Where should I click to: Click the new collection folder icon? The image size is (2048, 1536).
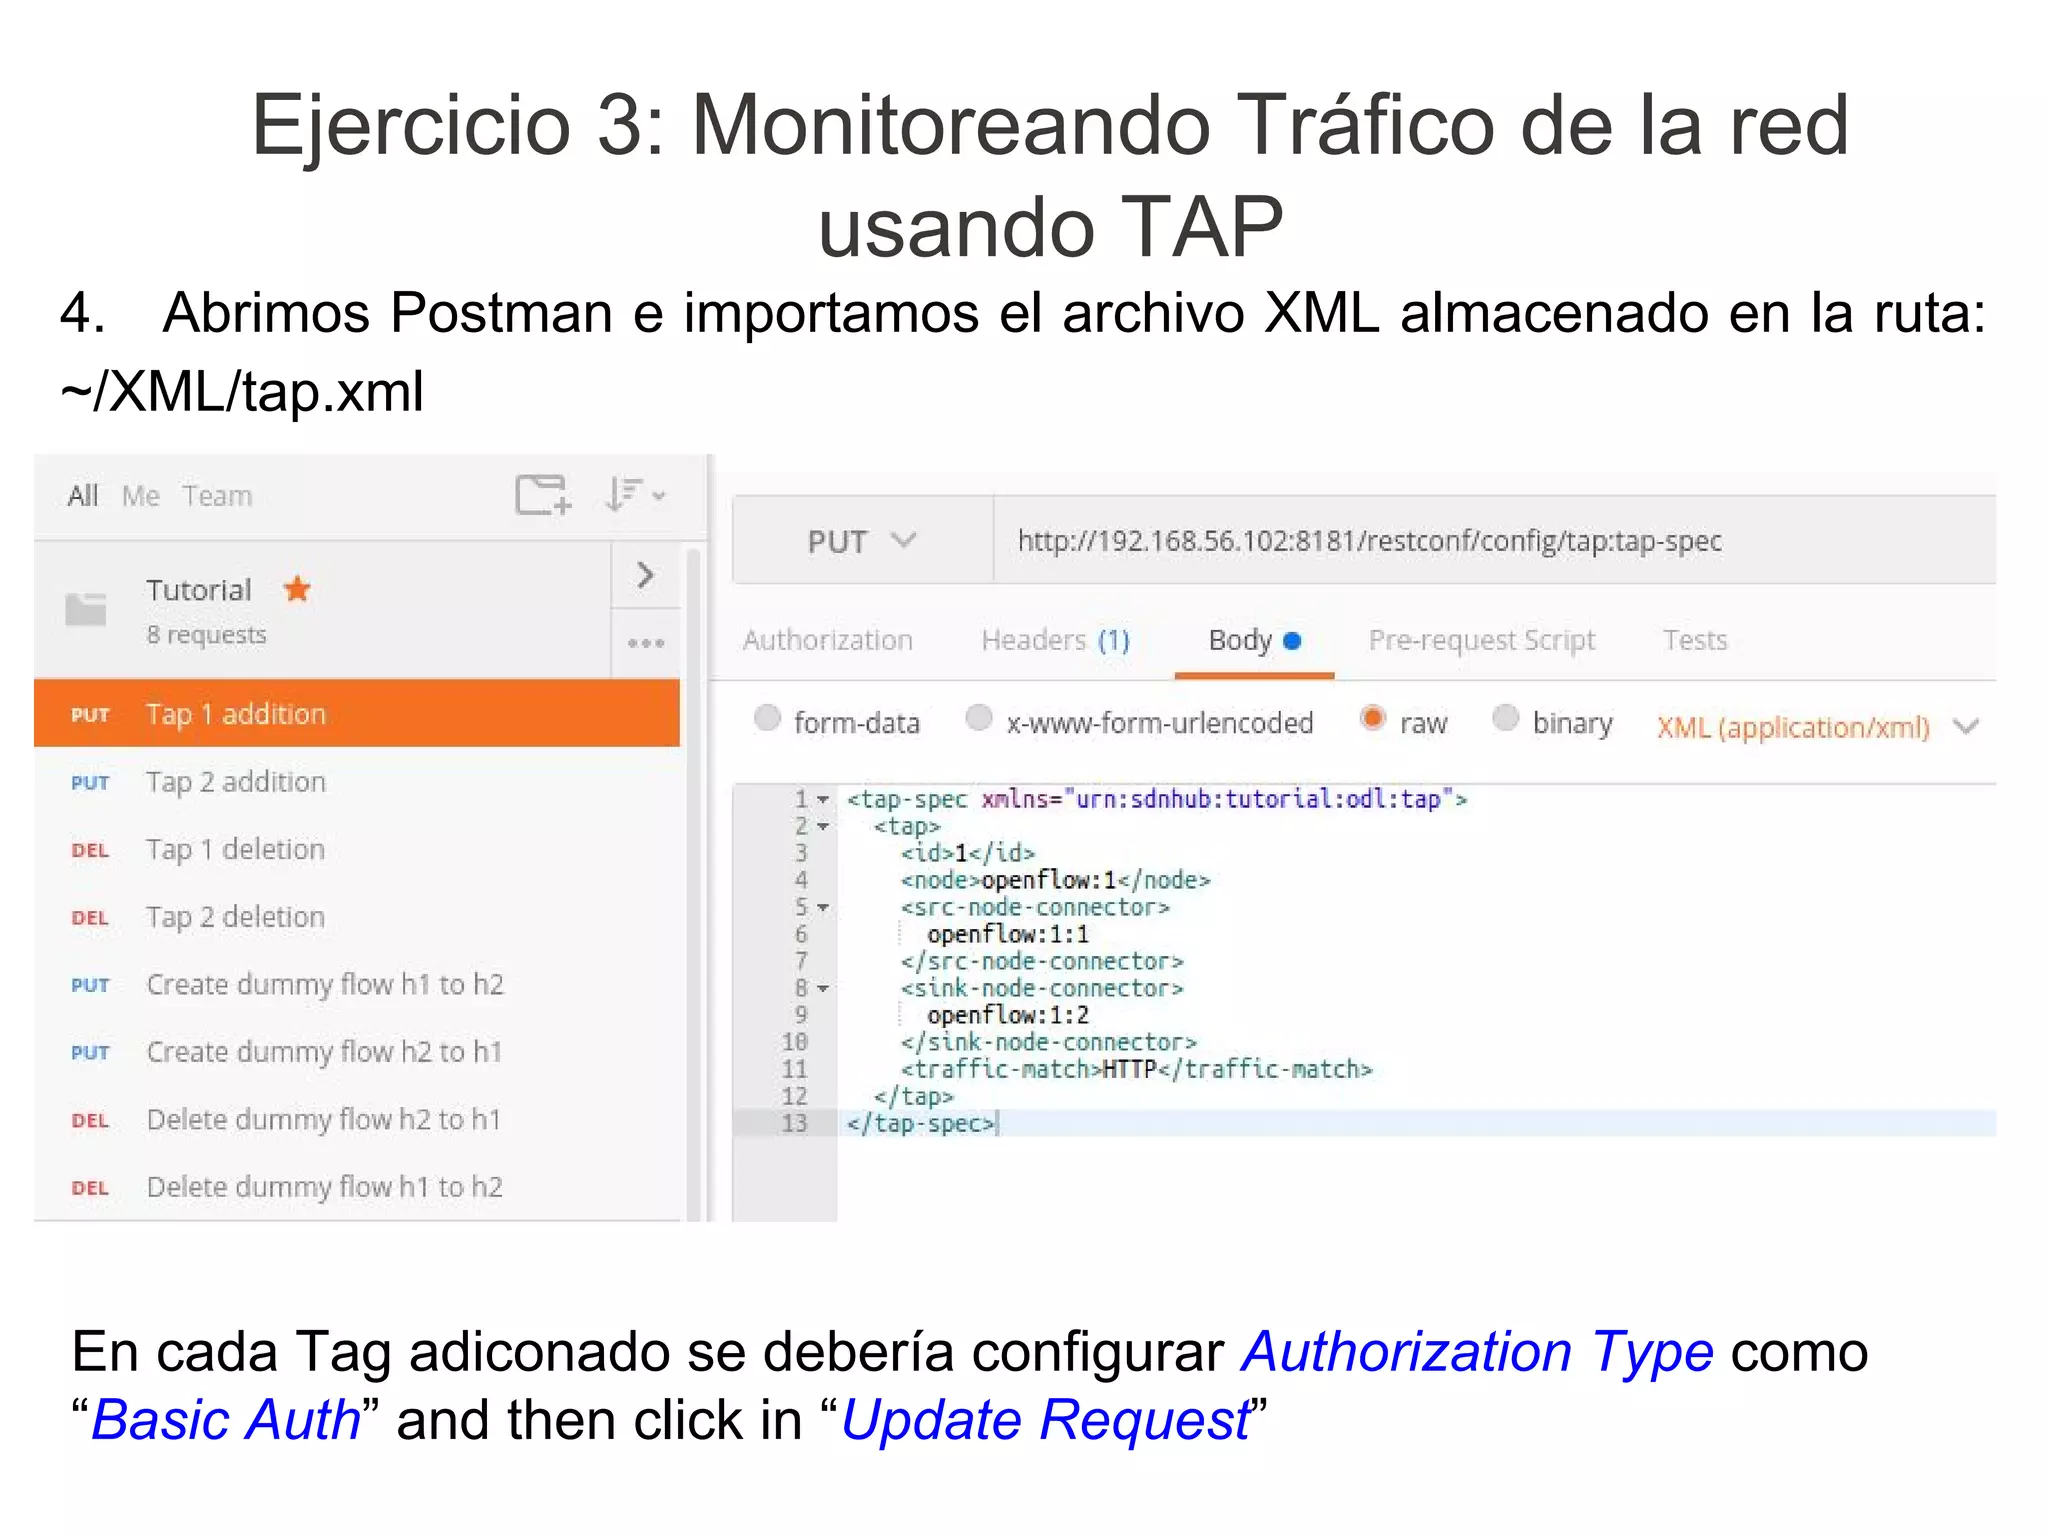[x=543, y=494]
